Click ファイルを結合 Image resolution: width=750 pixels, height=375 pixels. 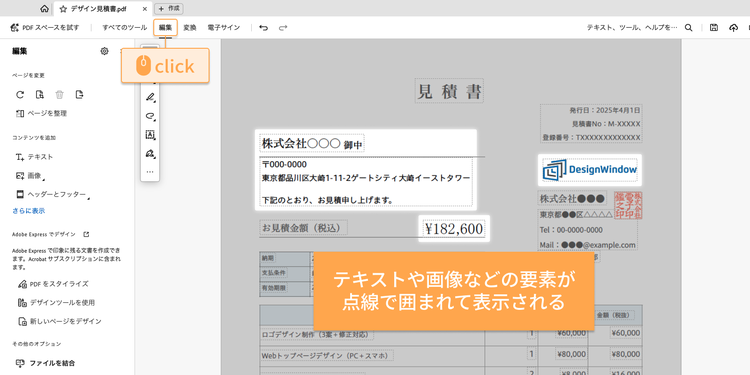coord(45,363)
